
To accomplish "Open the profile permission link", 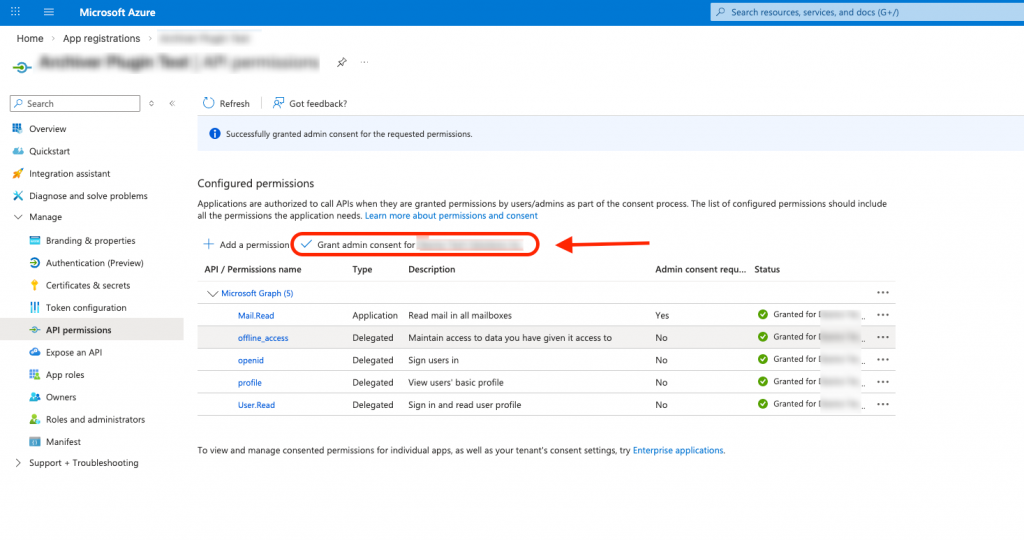I will pyautogui.click(x=249, y=383).
